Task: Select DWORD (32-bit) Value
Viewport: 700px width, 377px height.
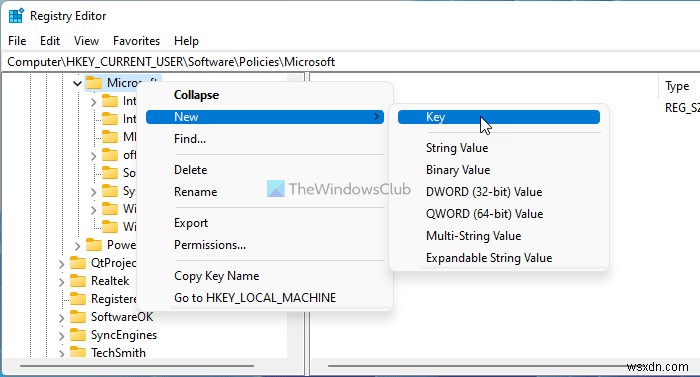Action: [x=484, y=192]
